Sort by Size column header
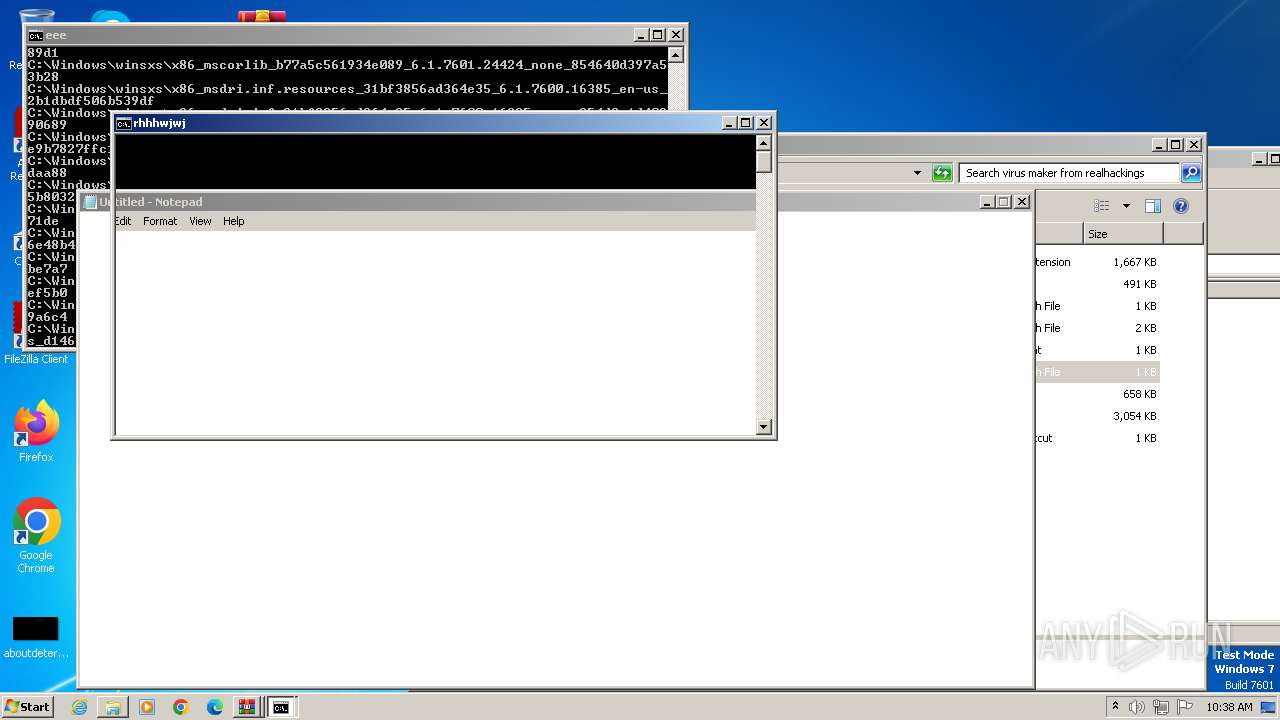The width and height of the screenshot is (1280, 720). click(1123, 234)
